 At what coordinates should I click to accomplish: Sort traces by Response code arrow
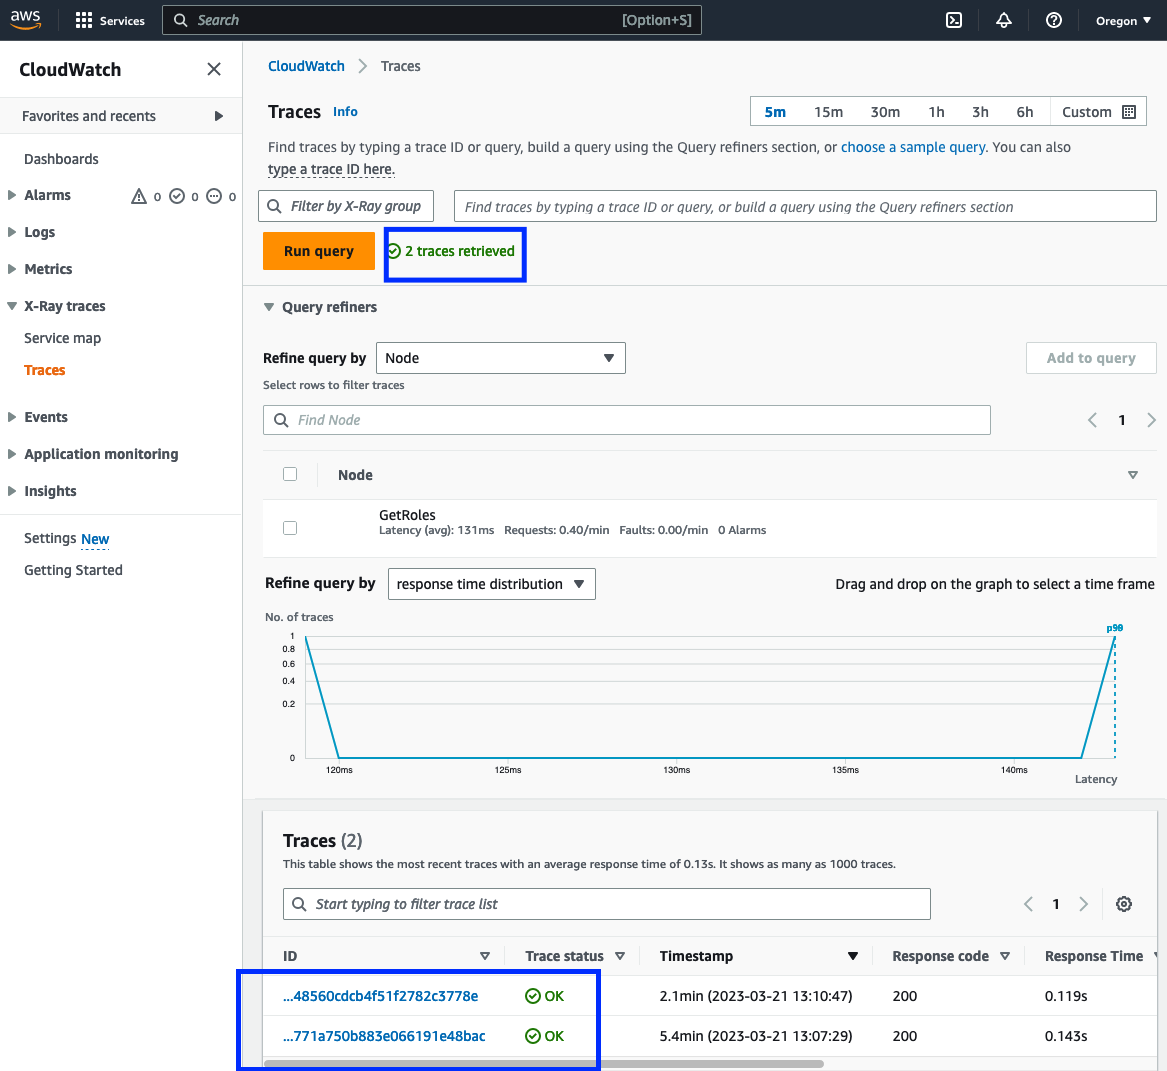click(x=1005, y=956)
